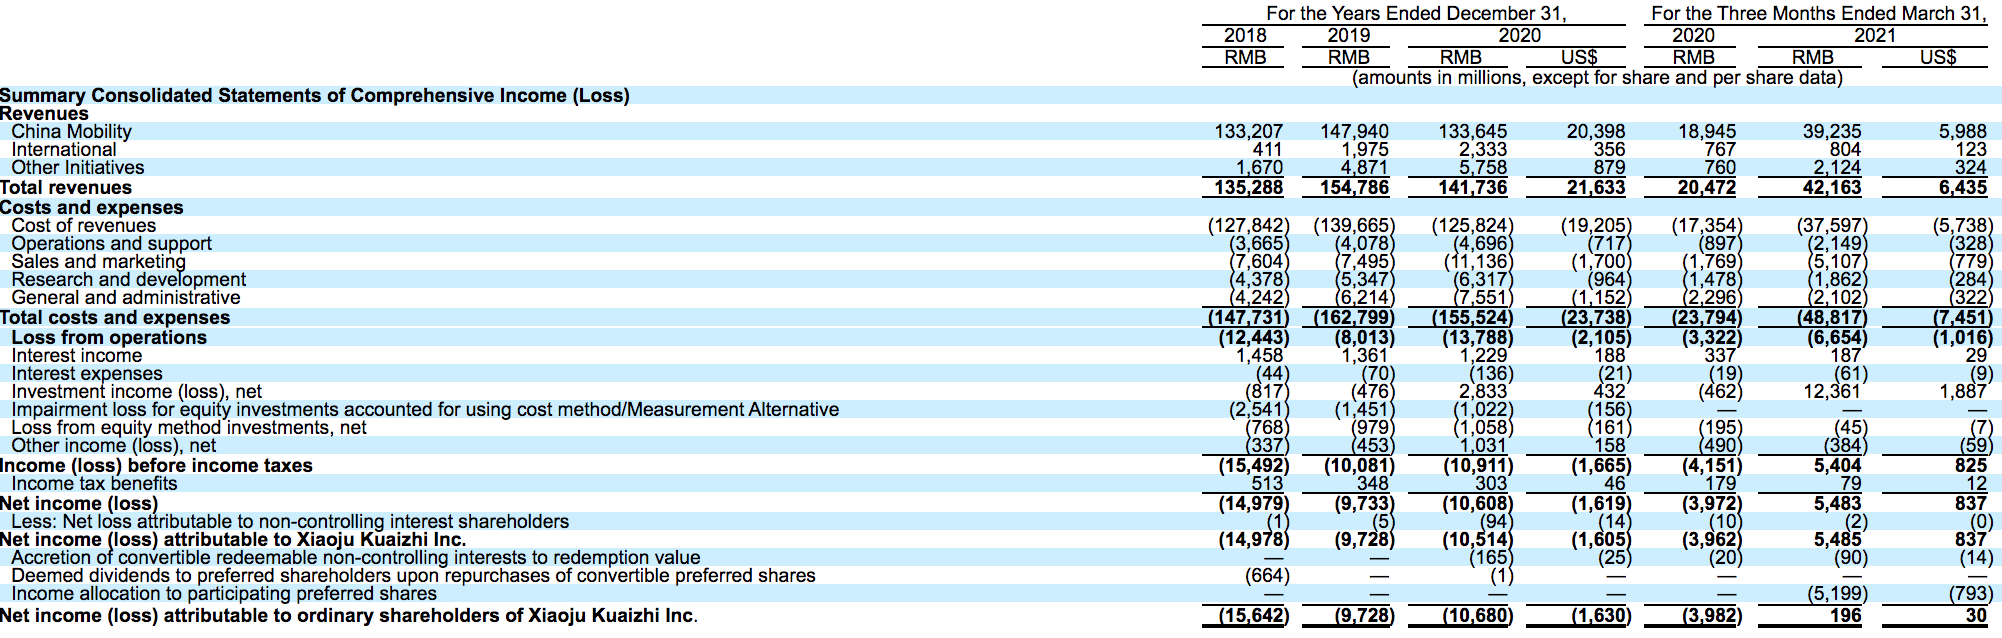Select 'Income allocation to participating preferred shares' label
This screenshot has width=2002, height=638.
pyautogui.click(x=224, y=593)
